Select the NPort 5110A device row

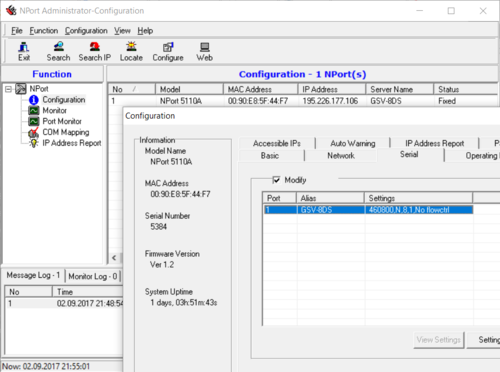point(304,101)
